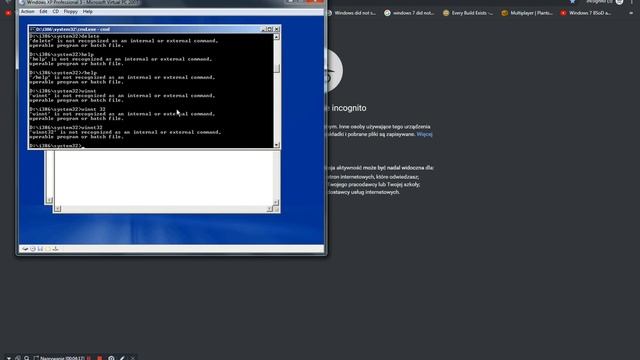Click cmd scrollbar up arrow
This screenshot has width=640, height=360.
tap(276, 37)
